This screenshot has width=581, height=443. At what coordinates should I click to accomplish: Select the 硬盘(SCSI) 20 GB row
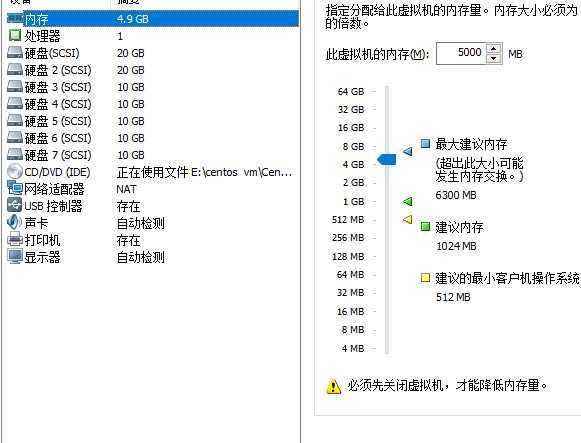pyautogui.click(x=153, y=53)
